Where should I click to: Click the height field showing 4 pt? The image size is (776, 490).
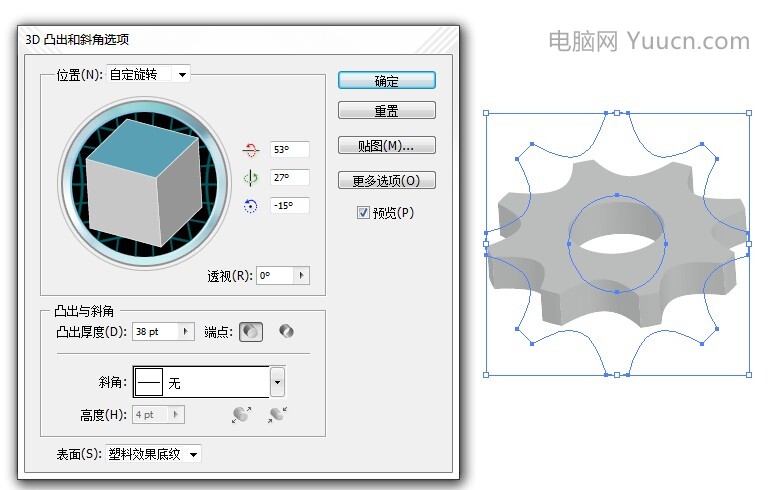[150, 415]
